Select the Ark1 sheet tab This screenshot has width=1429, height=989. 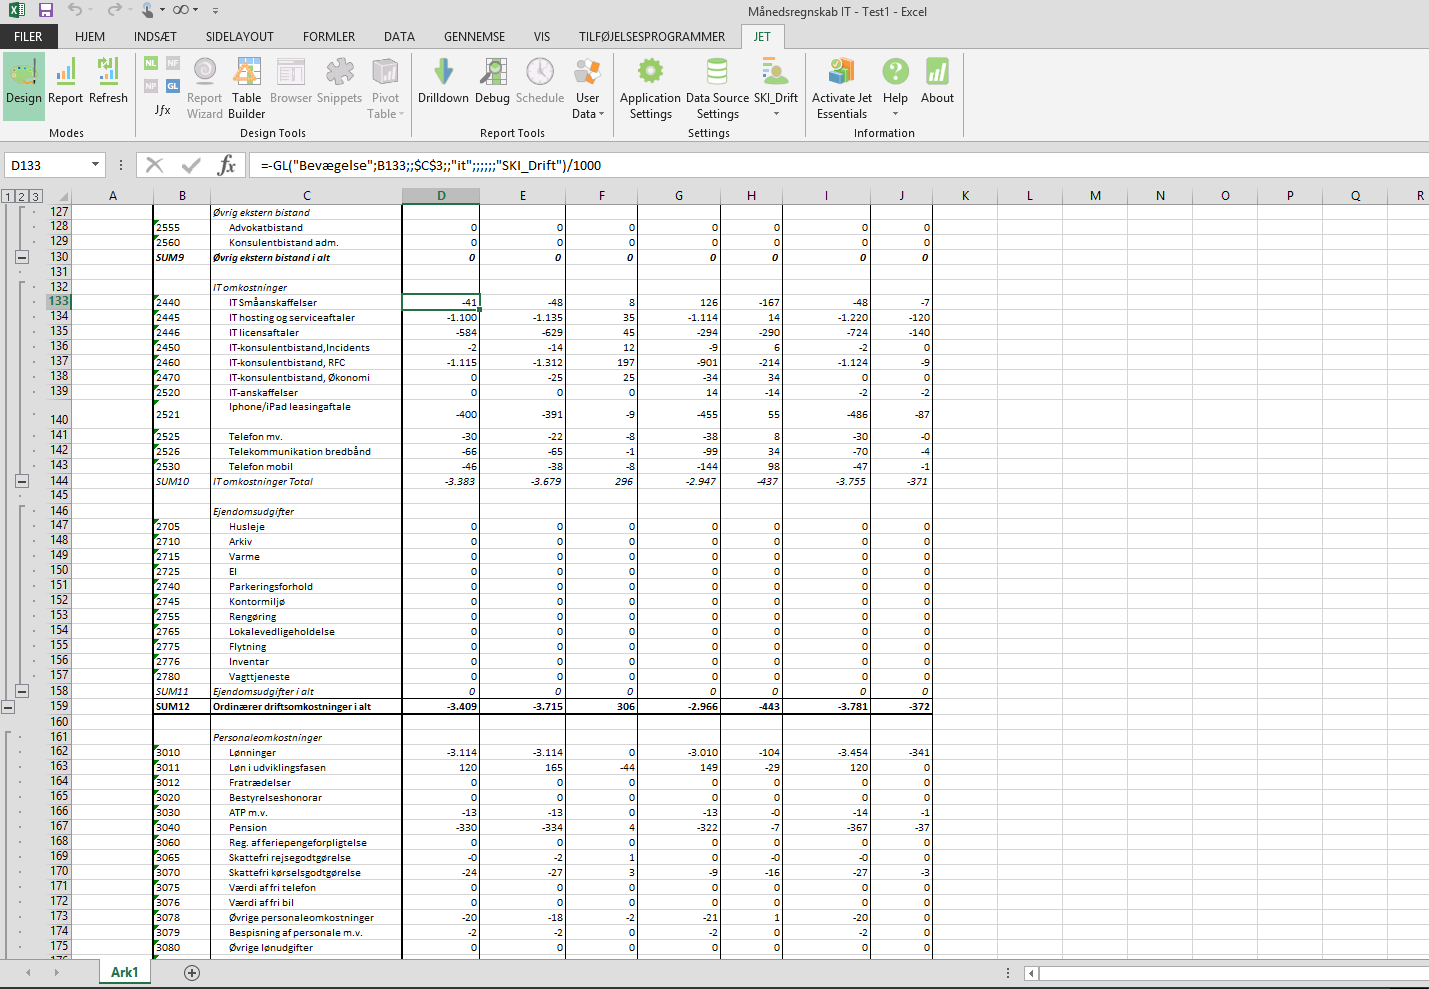[124, 972]
